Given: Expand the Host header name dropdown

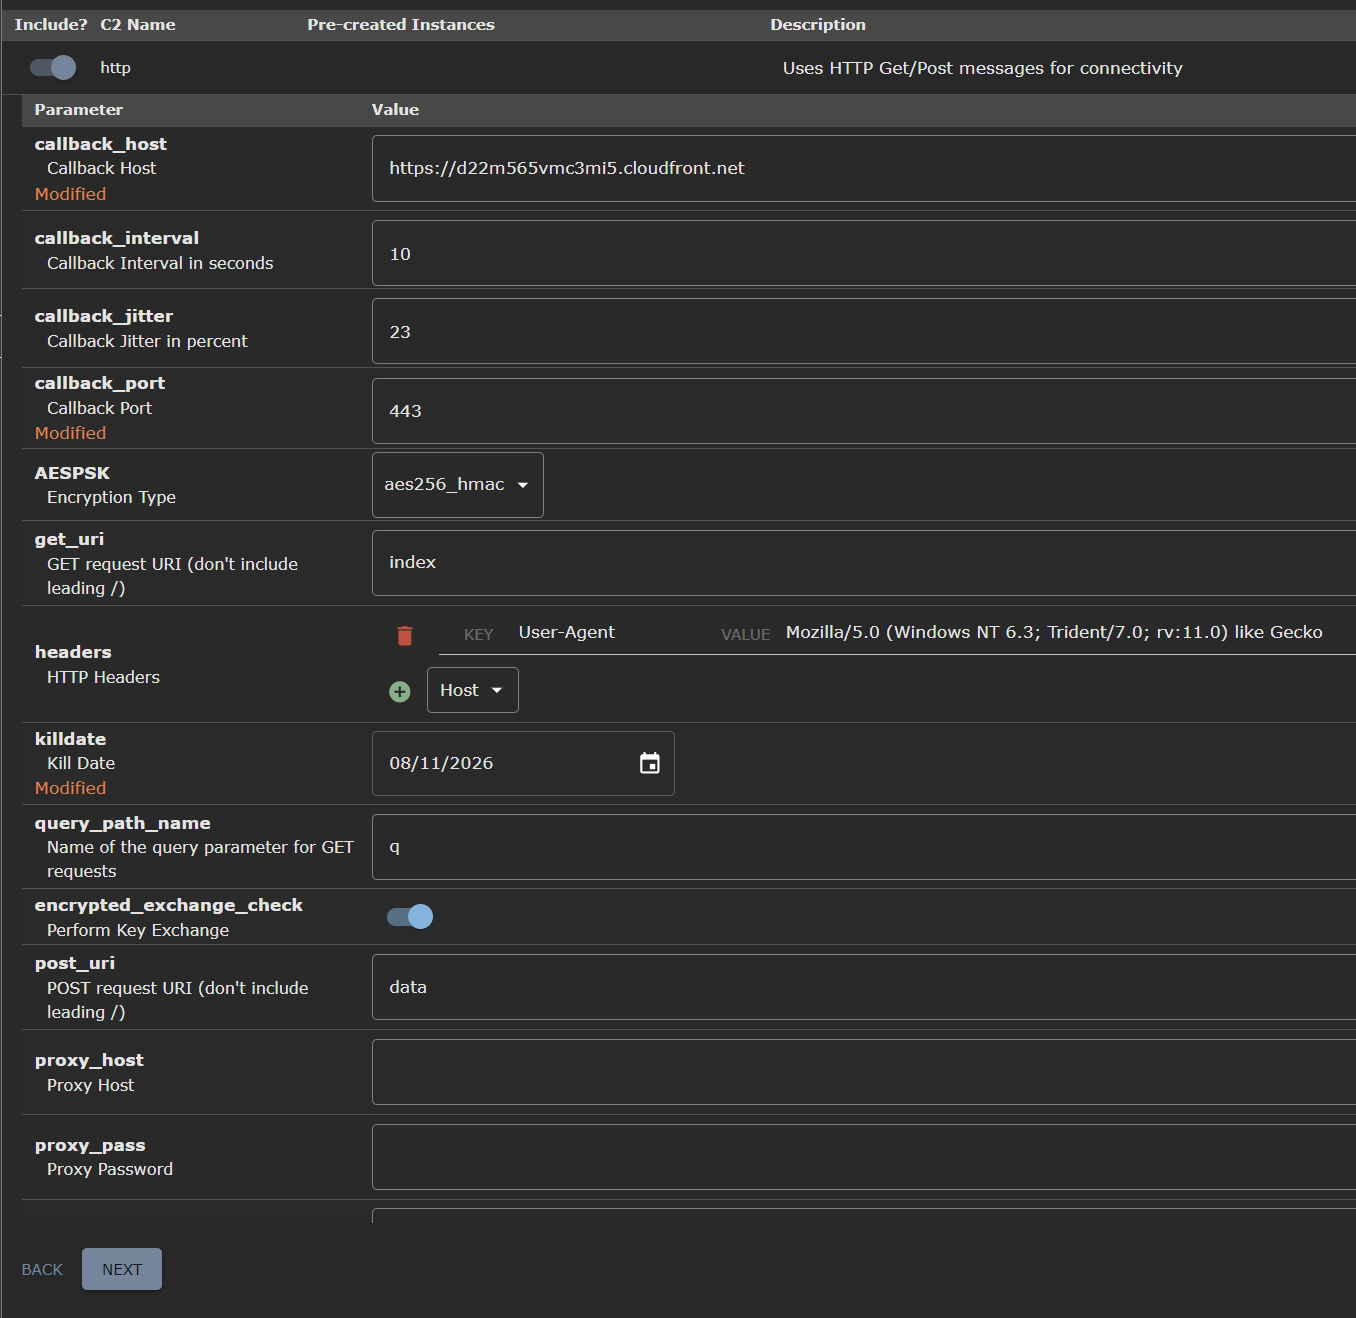Looking at the screenshot, I should 472,691.
